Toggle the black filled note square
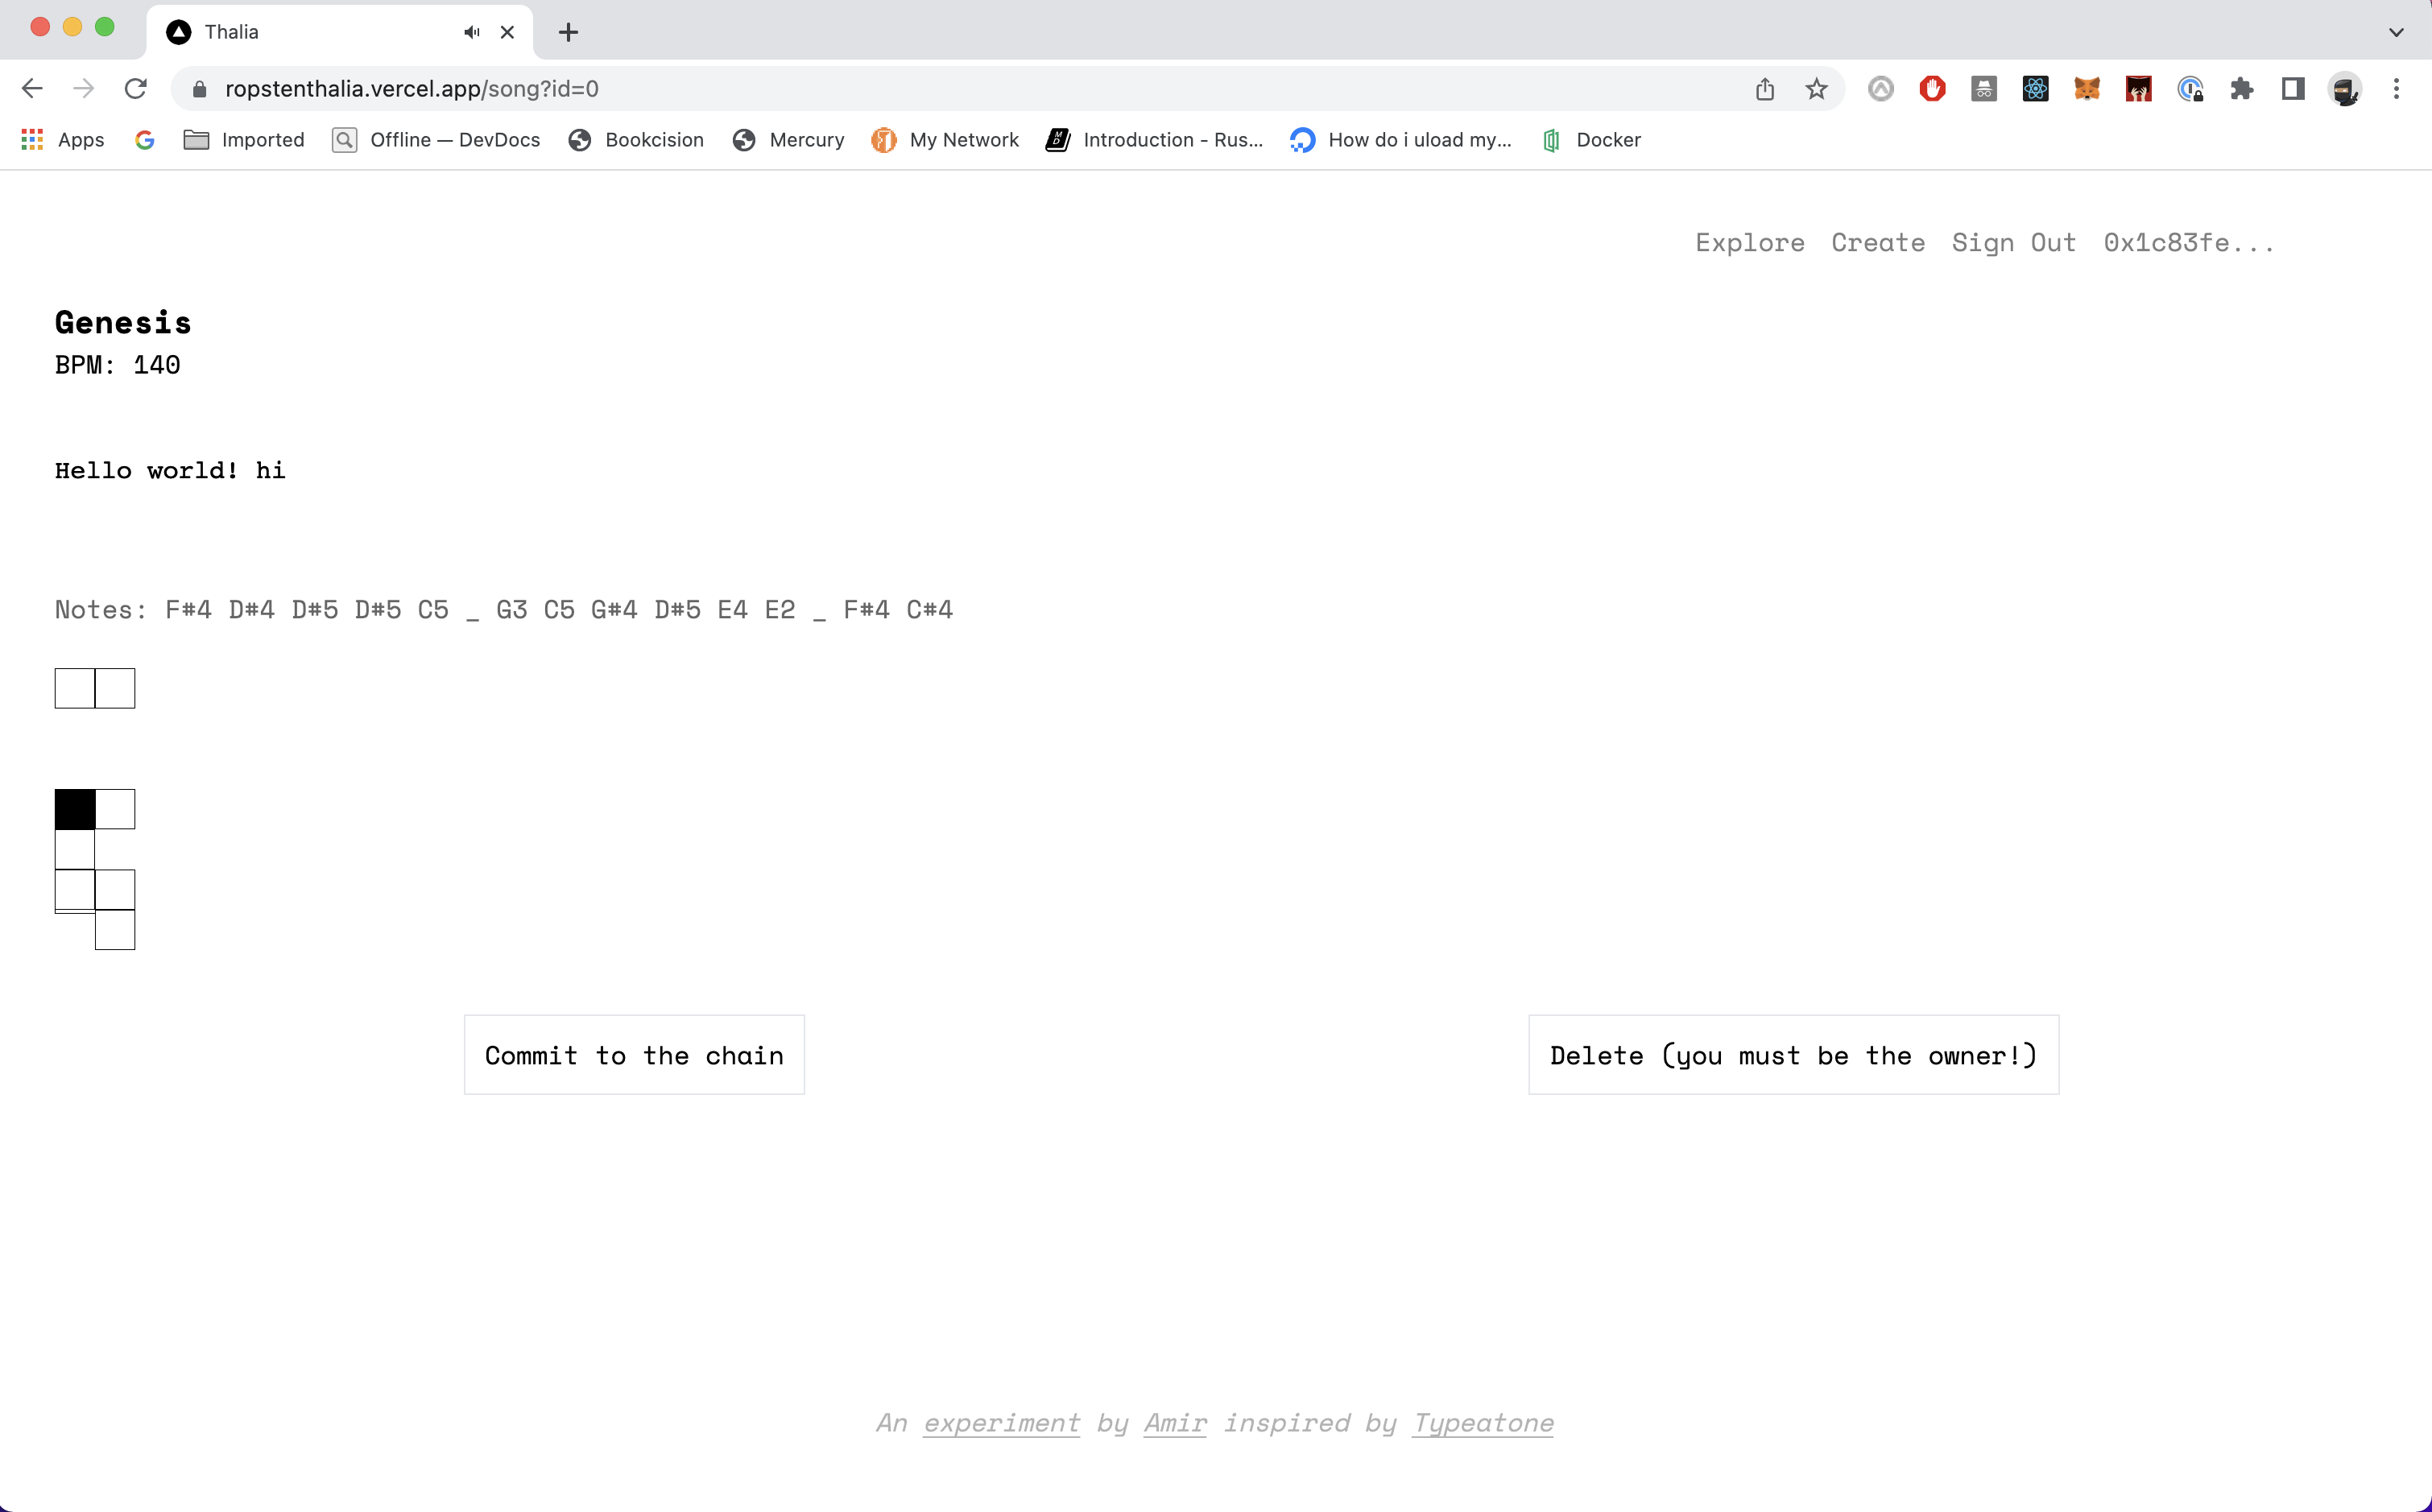 click(75, 809)
